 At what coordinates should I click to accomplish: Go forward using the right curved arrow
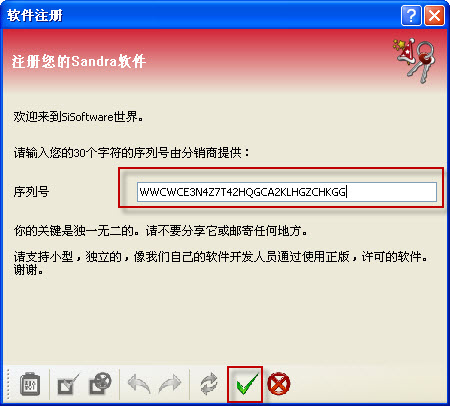(170, 384)
